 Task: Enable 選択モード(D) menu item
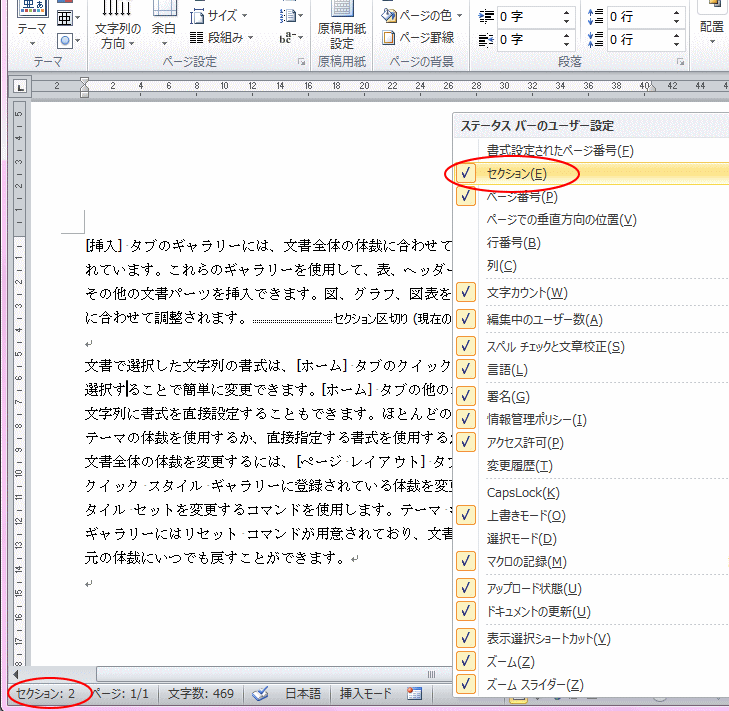[x=591, y=538]
